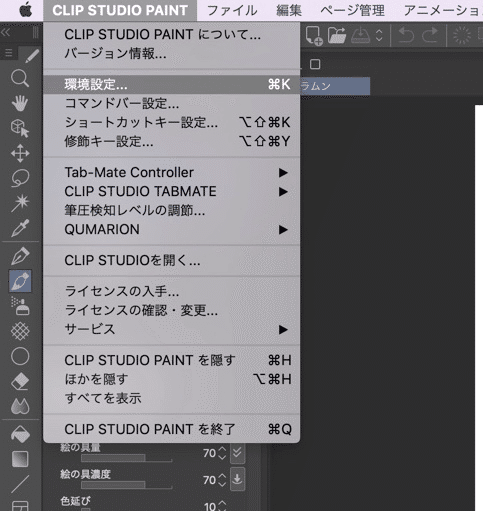Select the Figure circle tool
Viewport: 483px width, 511px height.
(20, 356)
